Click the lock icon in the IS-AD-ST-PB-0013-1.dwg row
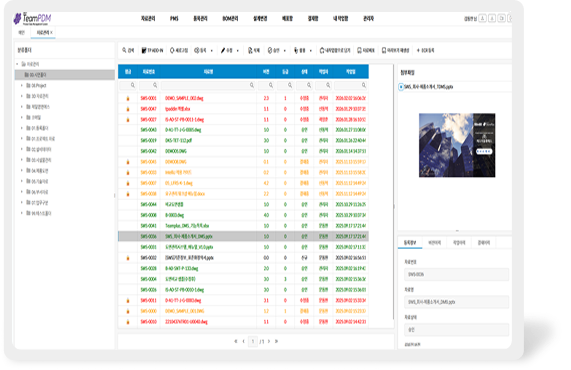Viewport: 571px width, 370px height. coord(128,119)
